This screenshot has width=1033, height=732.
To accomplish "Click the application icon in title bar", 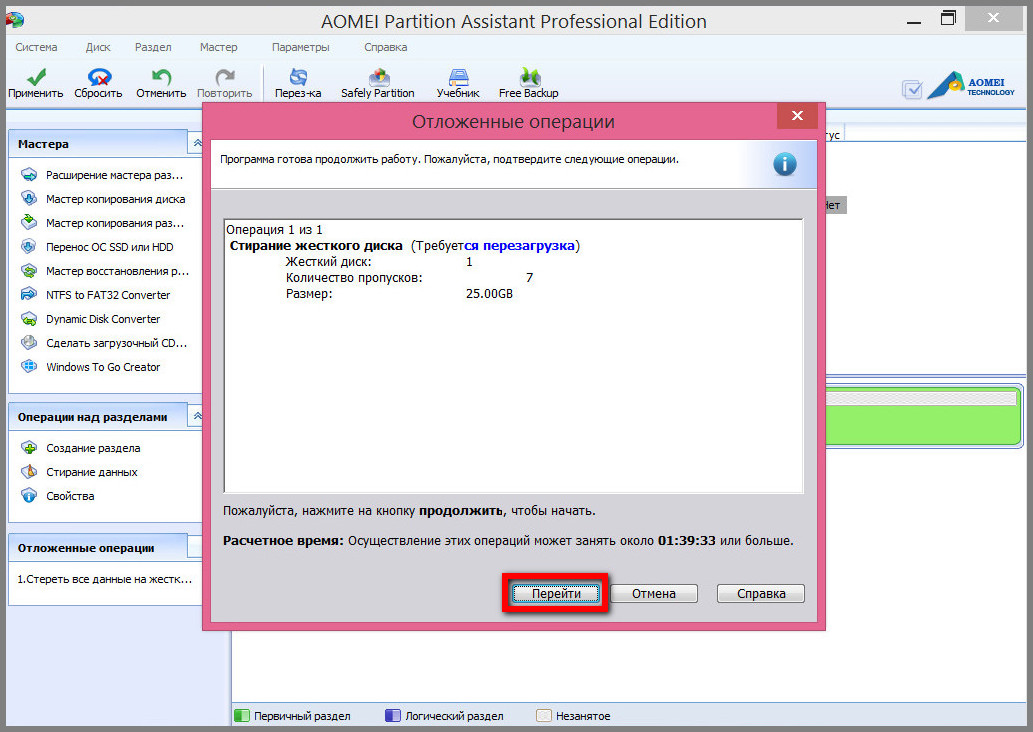I will 14,19.
